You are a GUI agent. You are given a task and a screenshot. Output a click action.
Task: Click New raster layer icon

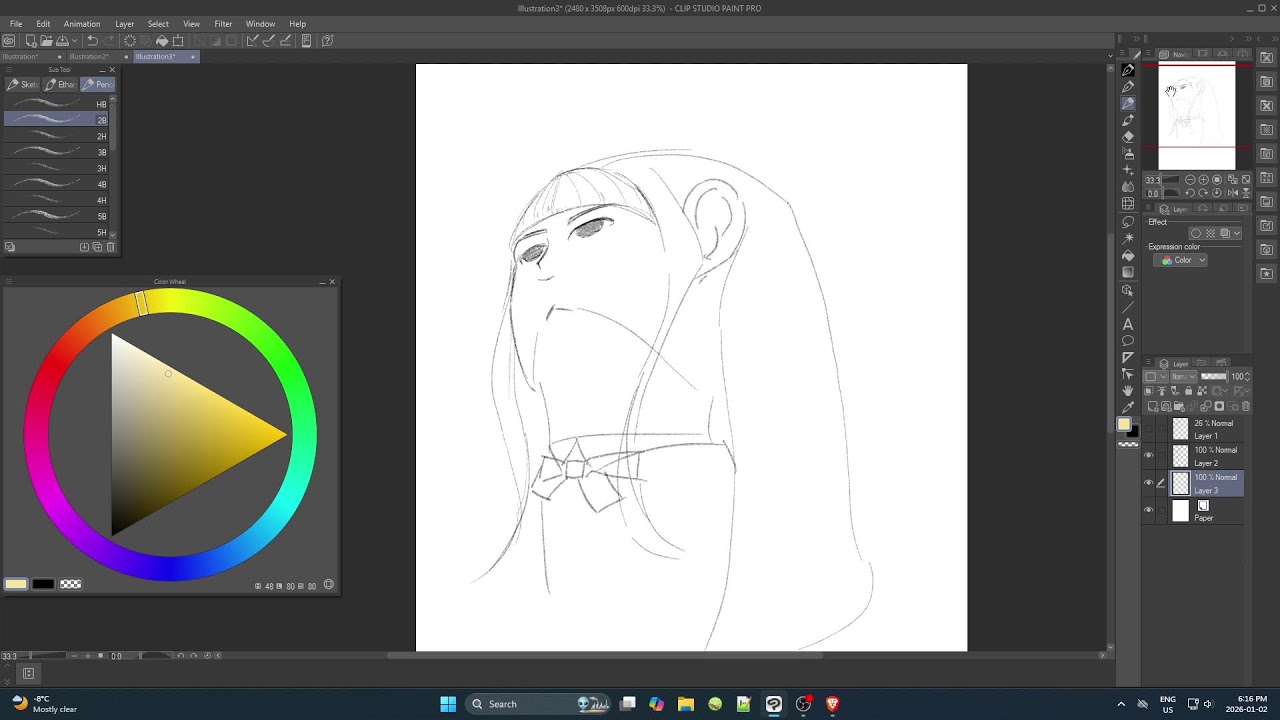click(1153, 407)
